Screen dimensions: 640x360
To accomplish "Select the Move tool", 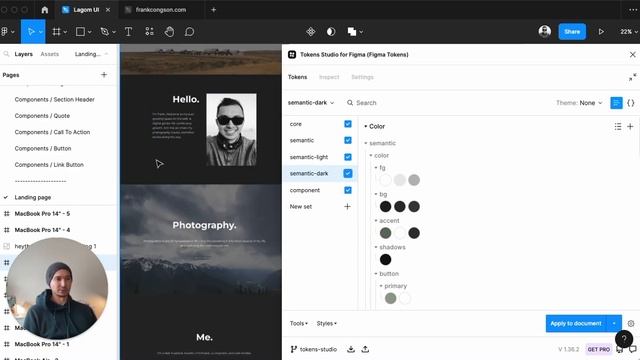I will pos(31,31).
